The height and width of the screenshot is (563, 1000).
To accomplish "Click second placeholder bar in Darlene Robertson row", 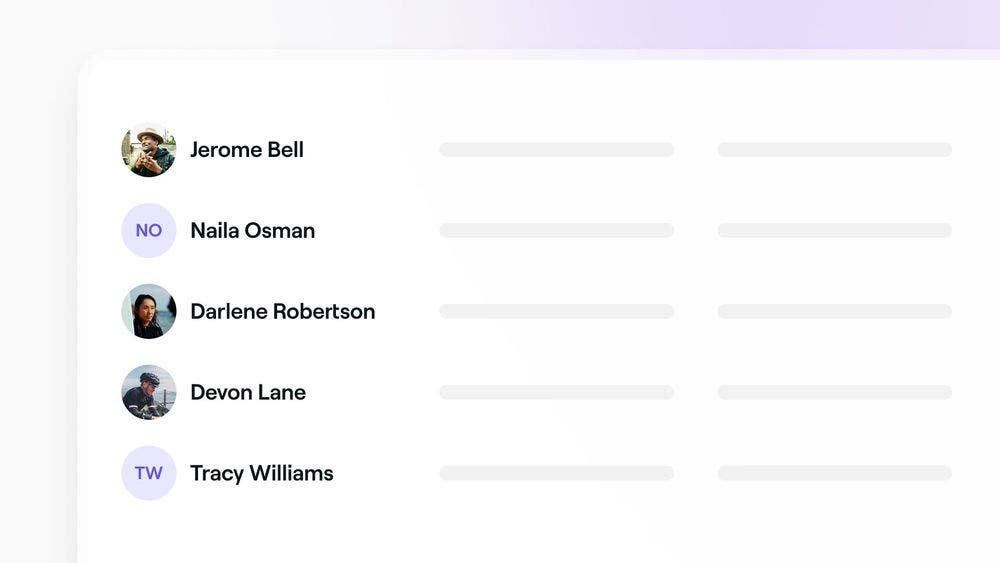I will point(834,312).
